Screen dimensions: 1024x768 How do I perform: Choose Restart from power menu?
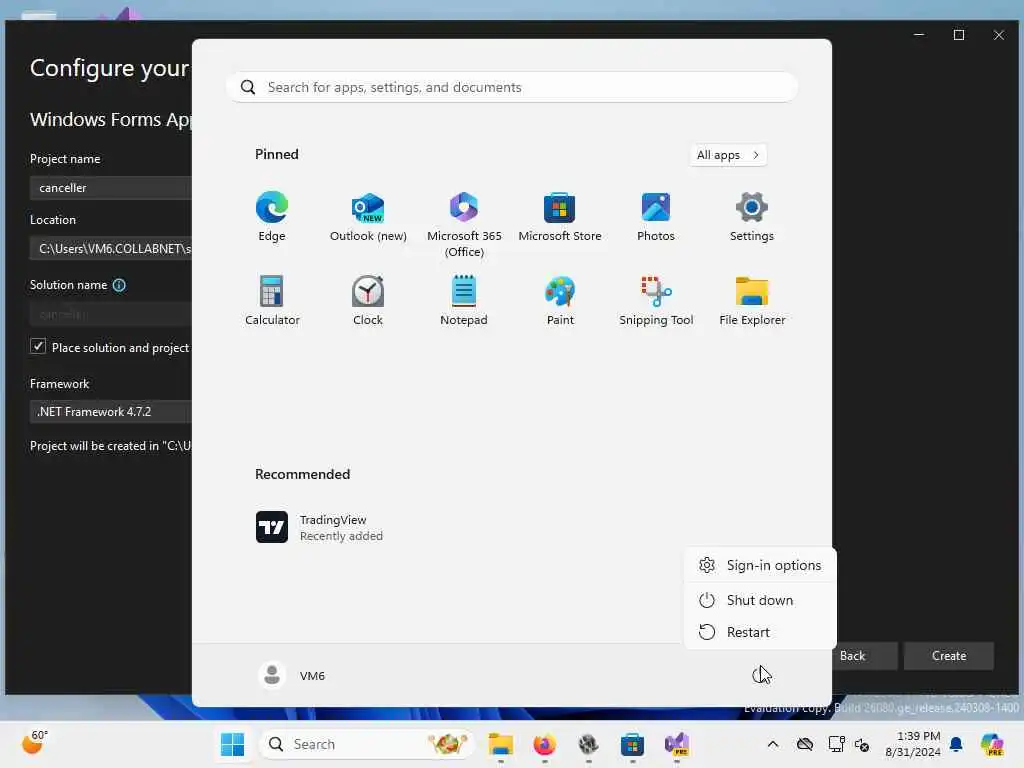click(x=760, y=632)
